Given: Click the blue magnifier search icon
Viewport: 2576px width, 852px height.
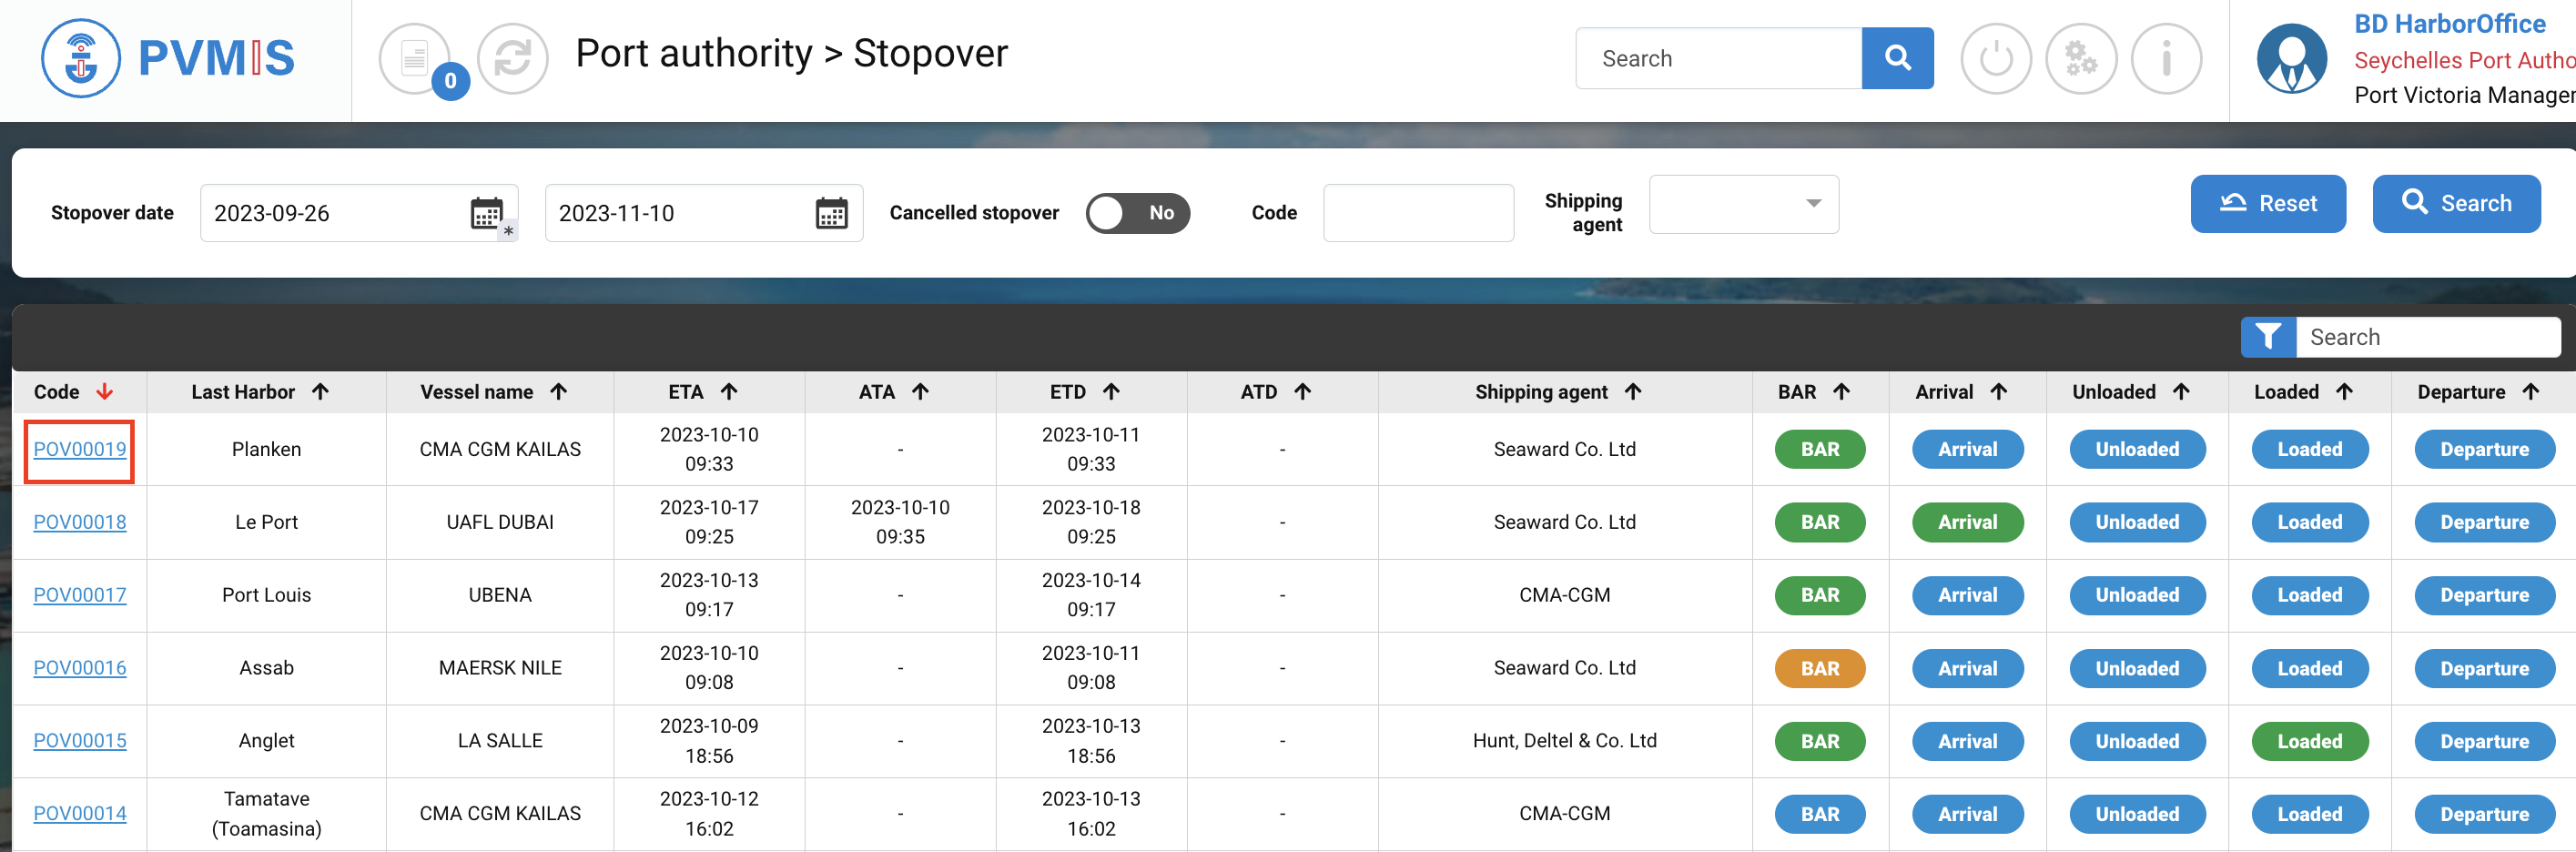Looking at the screenshot, I should (1896, 58).
